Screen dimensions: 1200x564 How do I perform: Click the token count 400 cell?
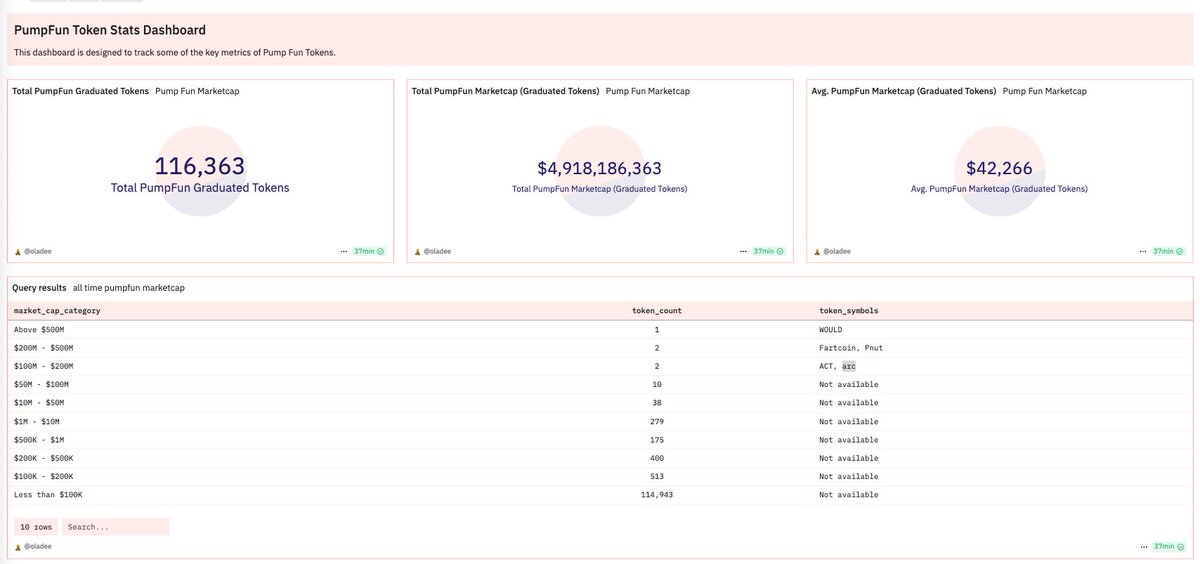click(657, 458)
